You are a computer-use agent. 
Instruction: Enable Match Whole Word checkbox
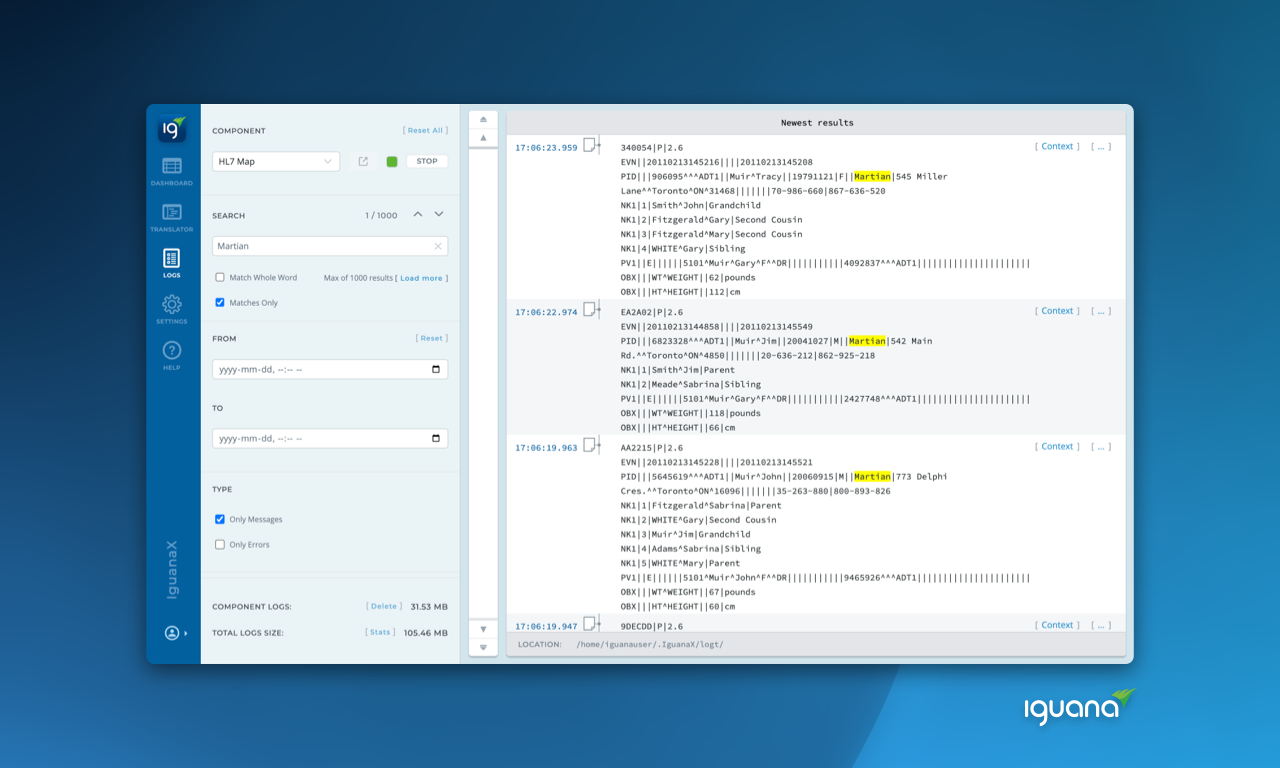[220, 278]
